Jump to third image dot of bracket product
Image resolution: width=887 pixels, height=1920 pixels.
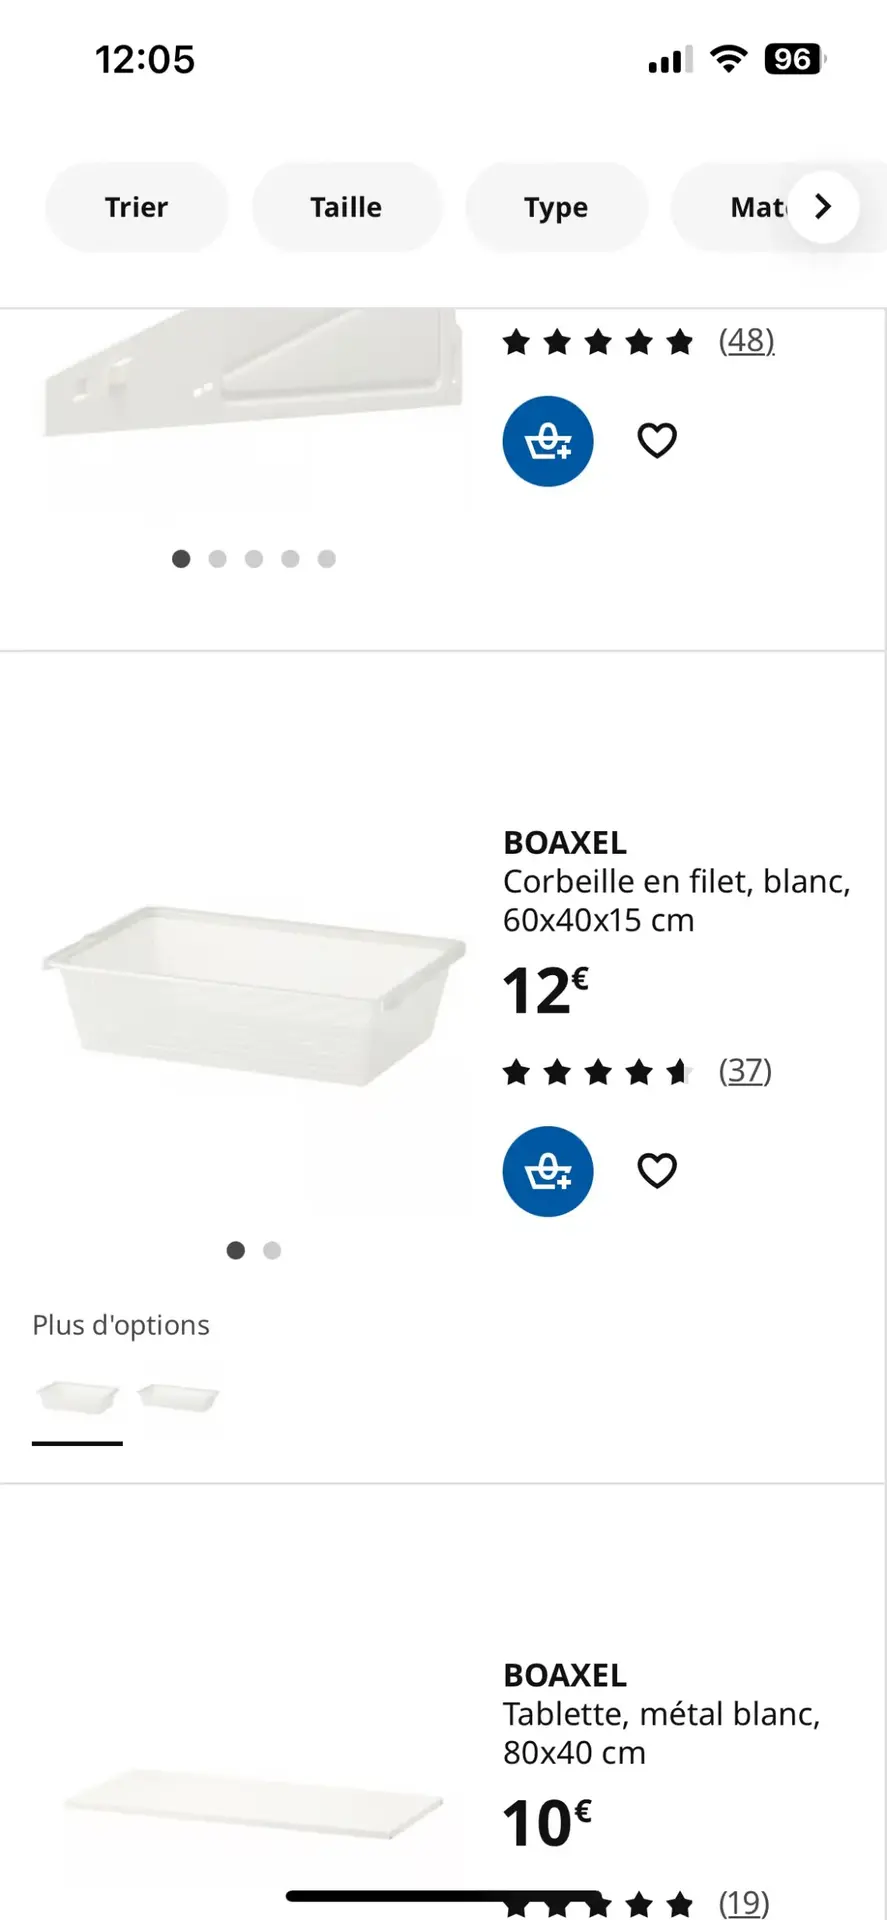pos(254,559)
